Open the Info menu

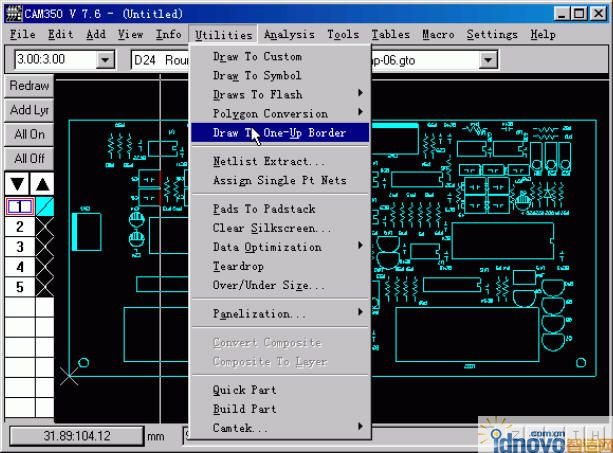(168, 34)
